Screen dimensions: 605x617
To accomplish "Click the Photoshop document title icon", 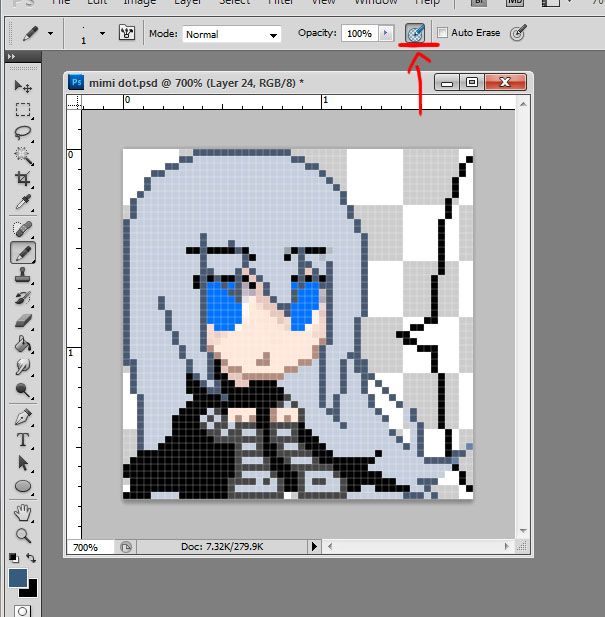I will [x=76, y=83].
